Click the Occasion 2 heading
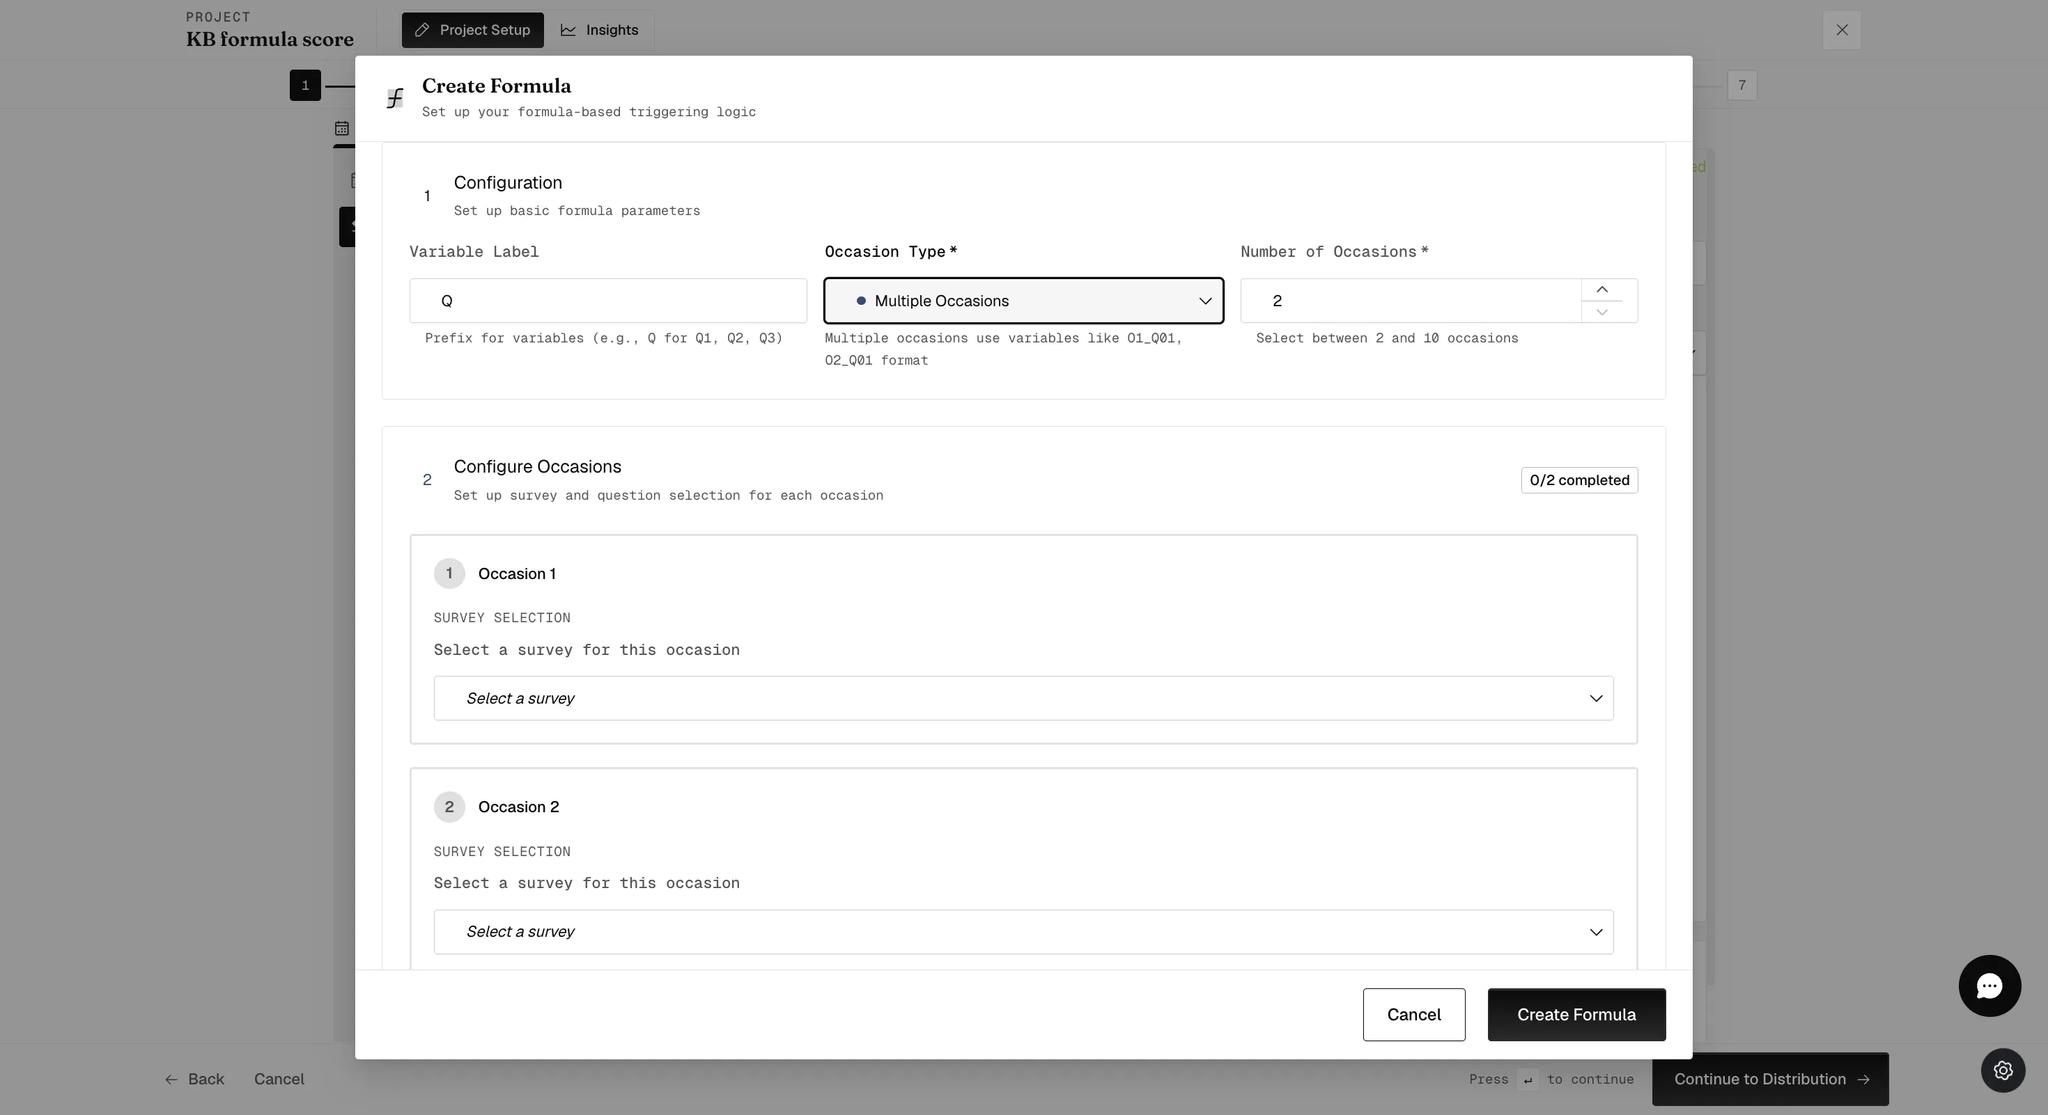 (518, 807)
